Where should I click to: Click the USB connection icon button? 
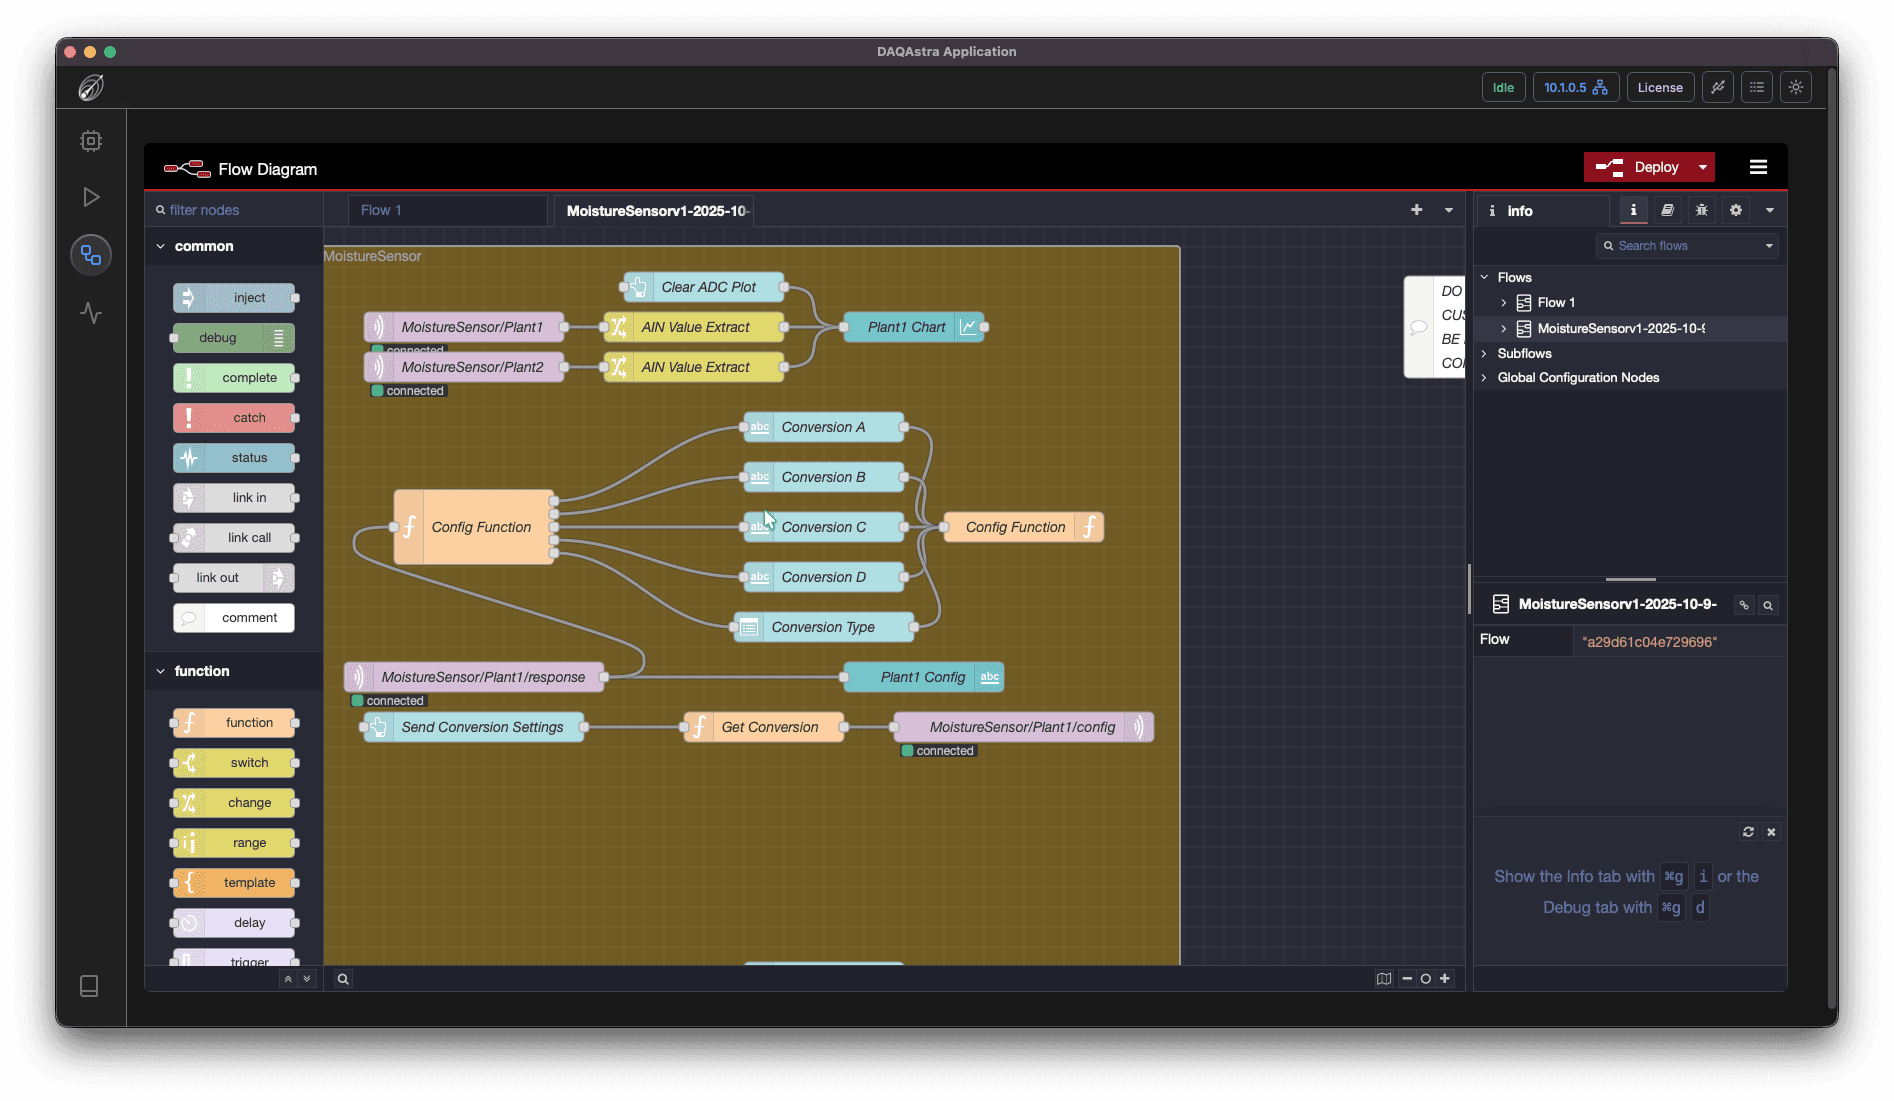(1718, 88)
